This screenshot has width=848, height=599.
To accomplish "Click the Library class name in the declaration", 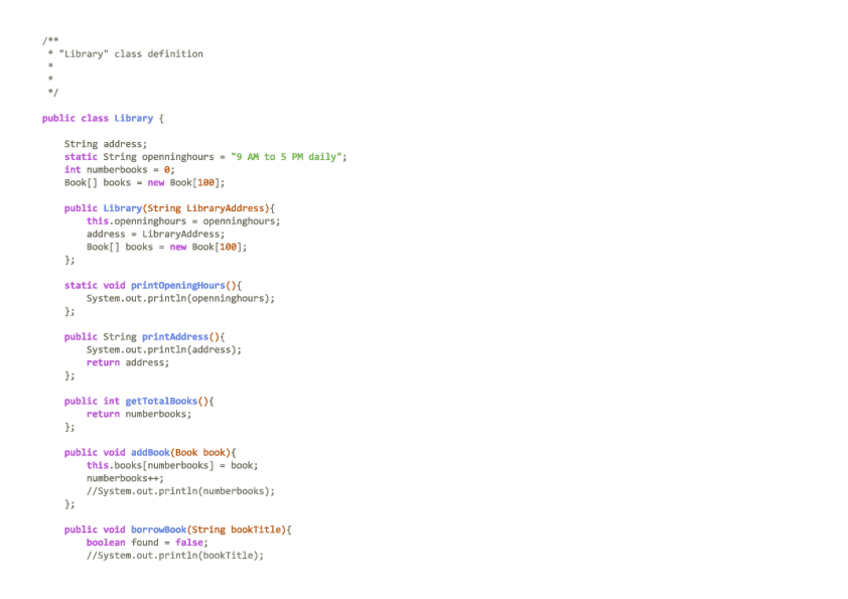I will (133, 118).
